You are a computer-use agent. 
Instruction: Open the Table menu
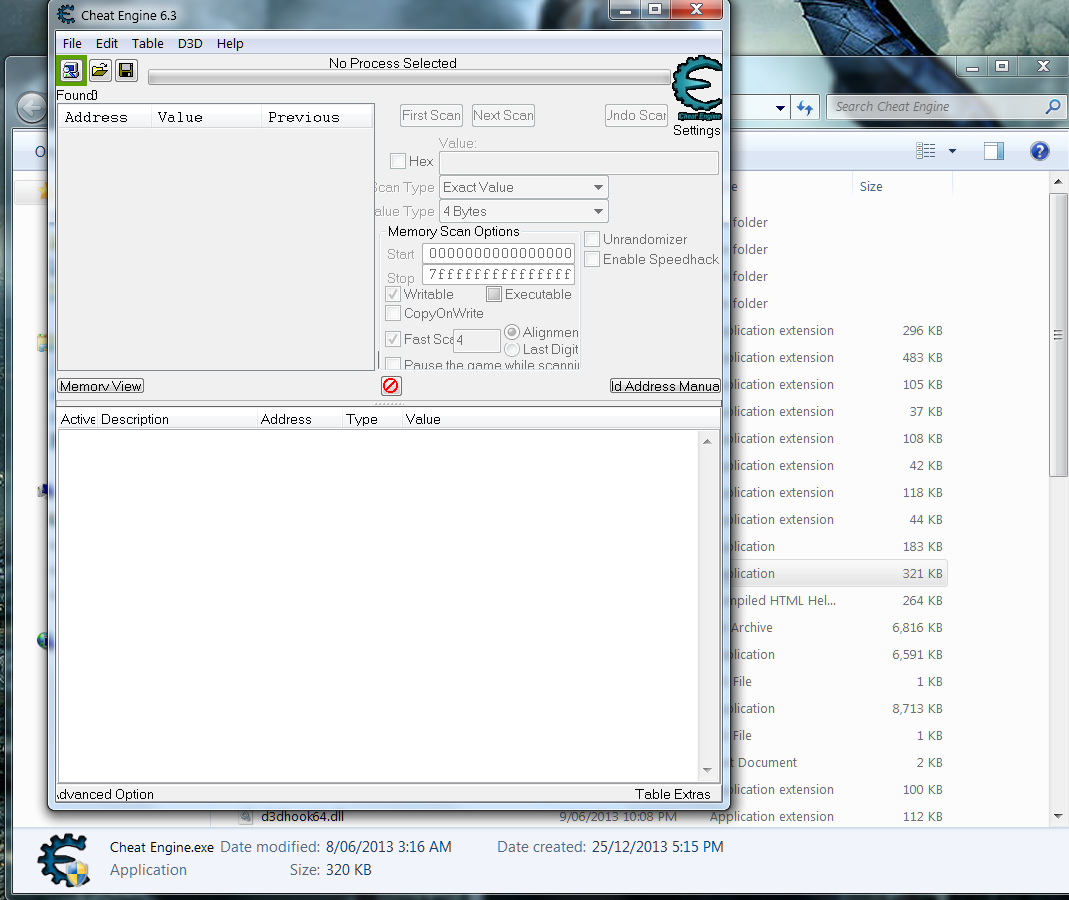[147, 44]
